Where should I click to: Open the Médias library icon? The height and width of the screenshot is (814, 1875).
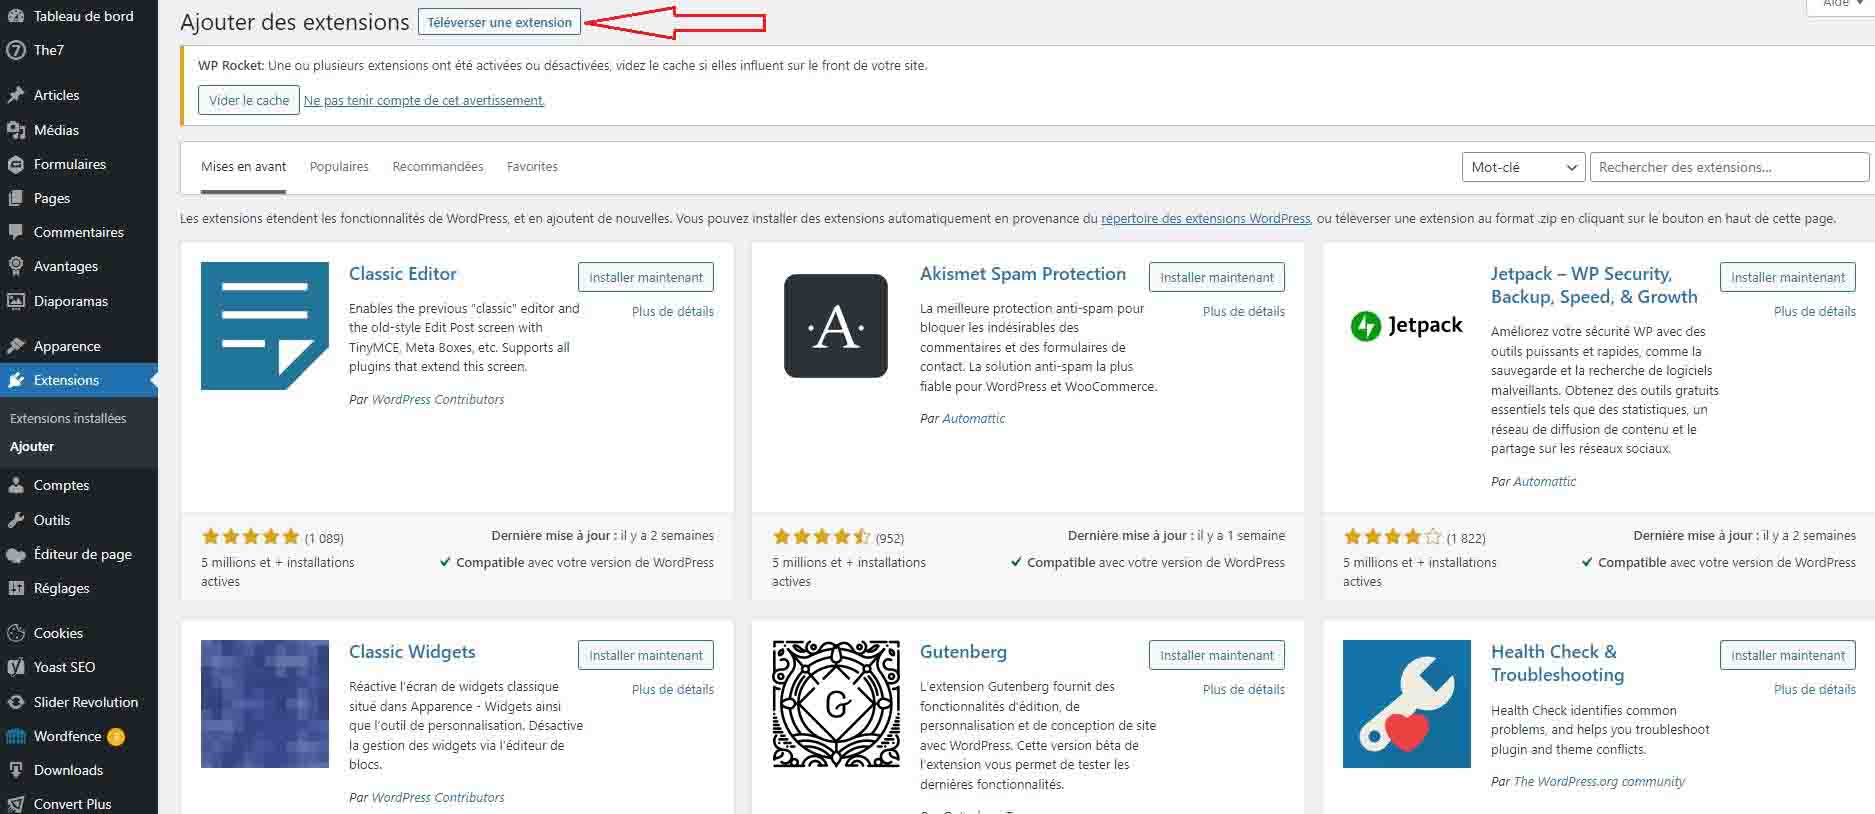click(x=15, y=130)
